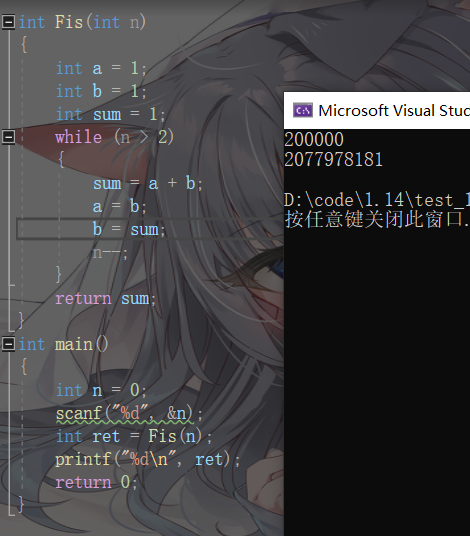Click the D:\code\1.14 path line in console
This screenshot has width=470, height=536.
[x=377, y=200]
